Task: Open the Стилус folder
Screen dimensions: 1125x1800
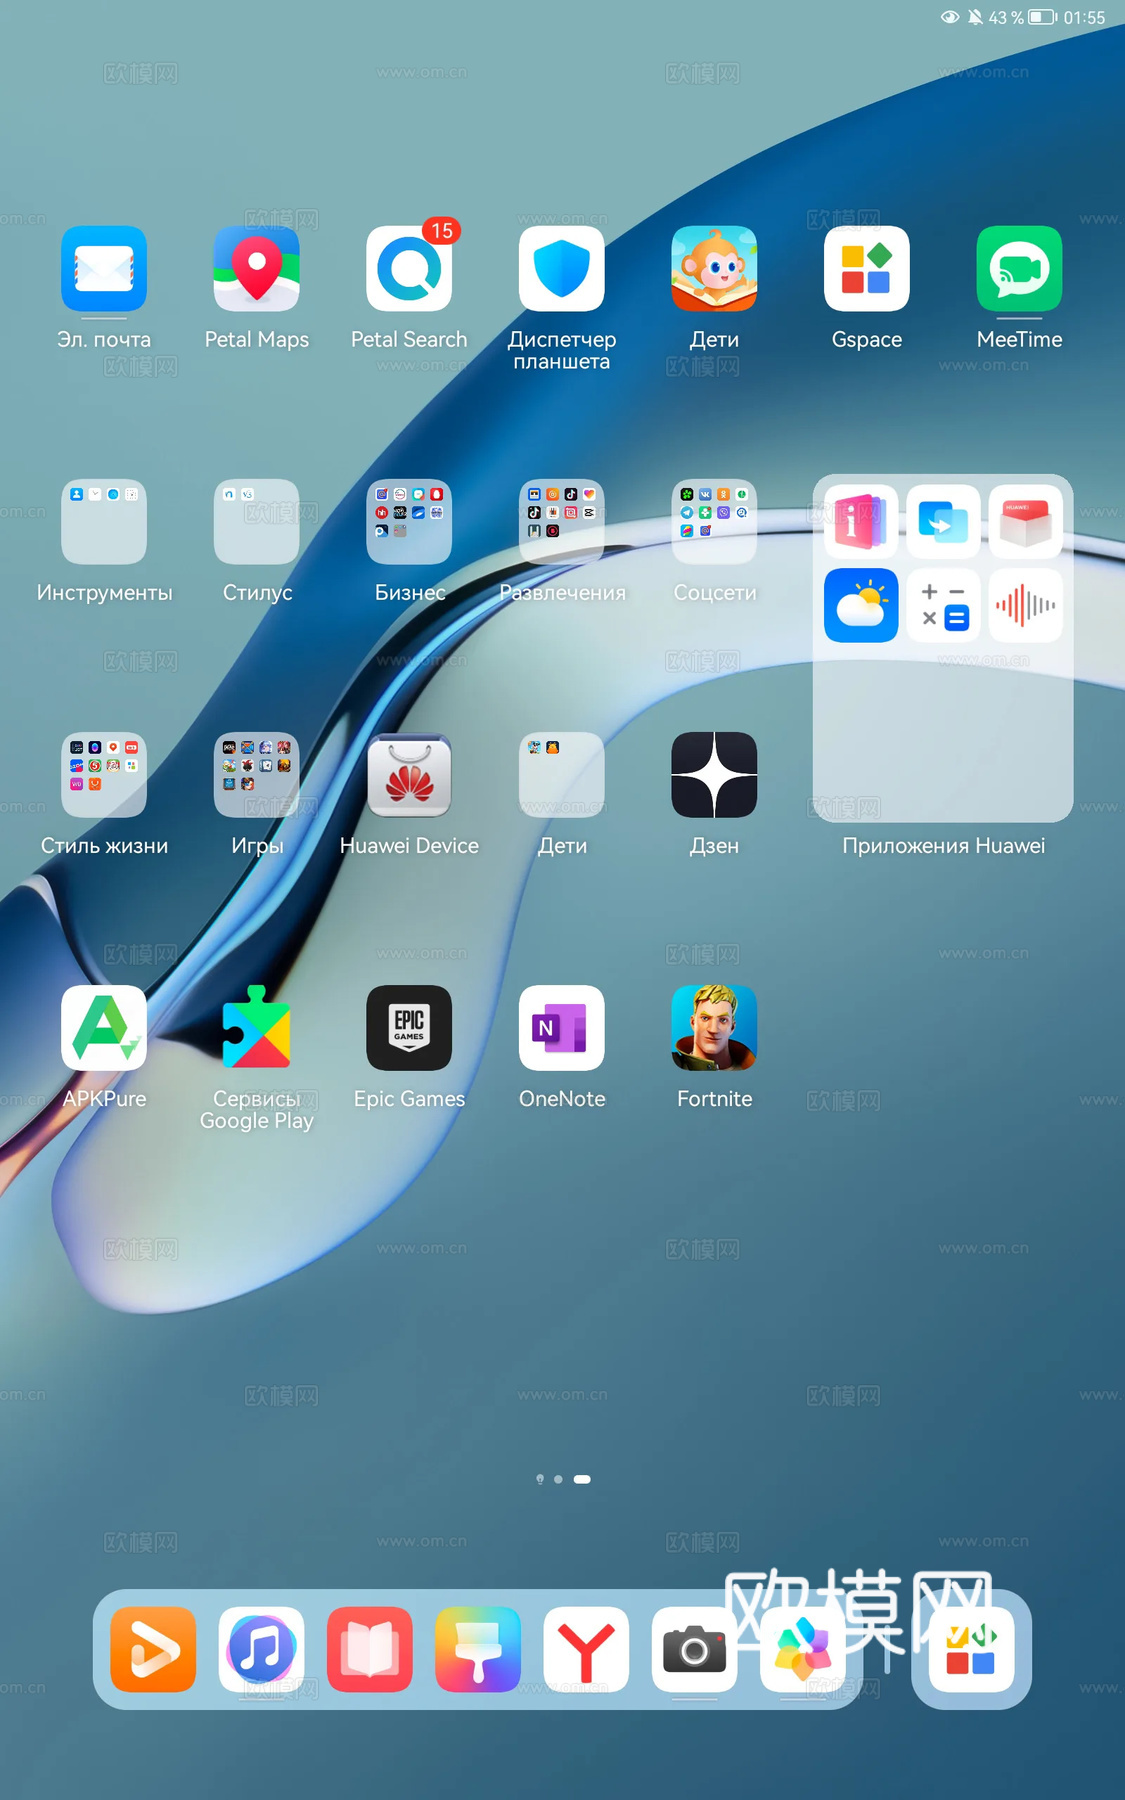Action: [257, 522]
